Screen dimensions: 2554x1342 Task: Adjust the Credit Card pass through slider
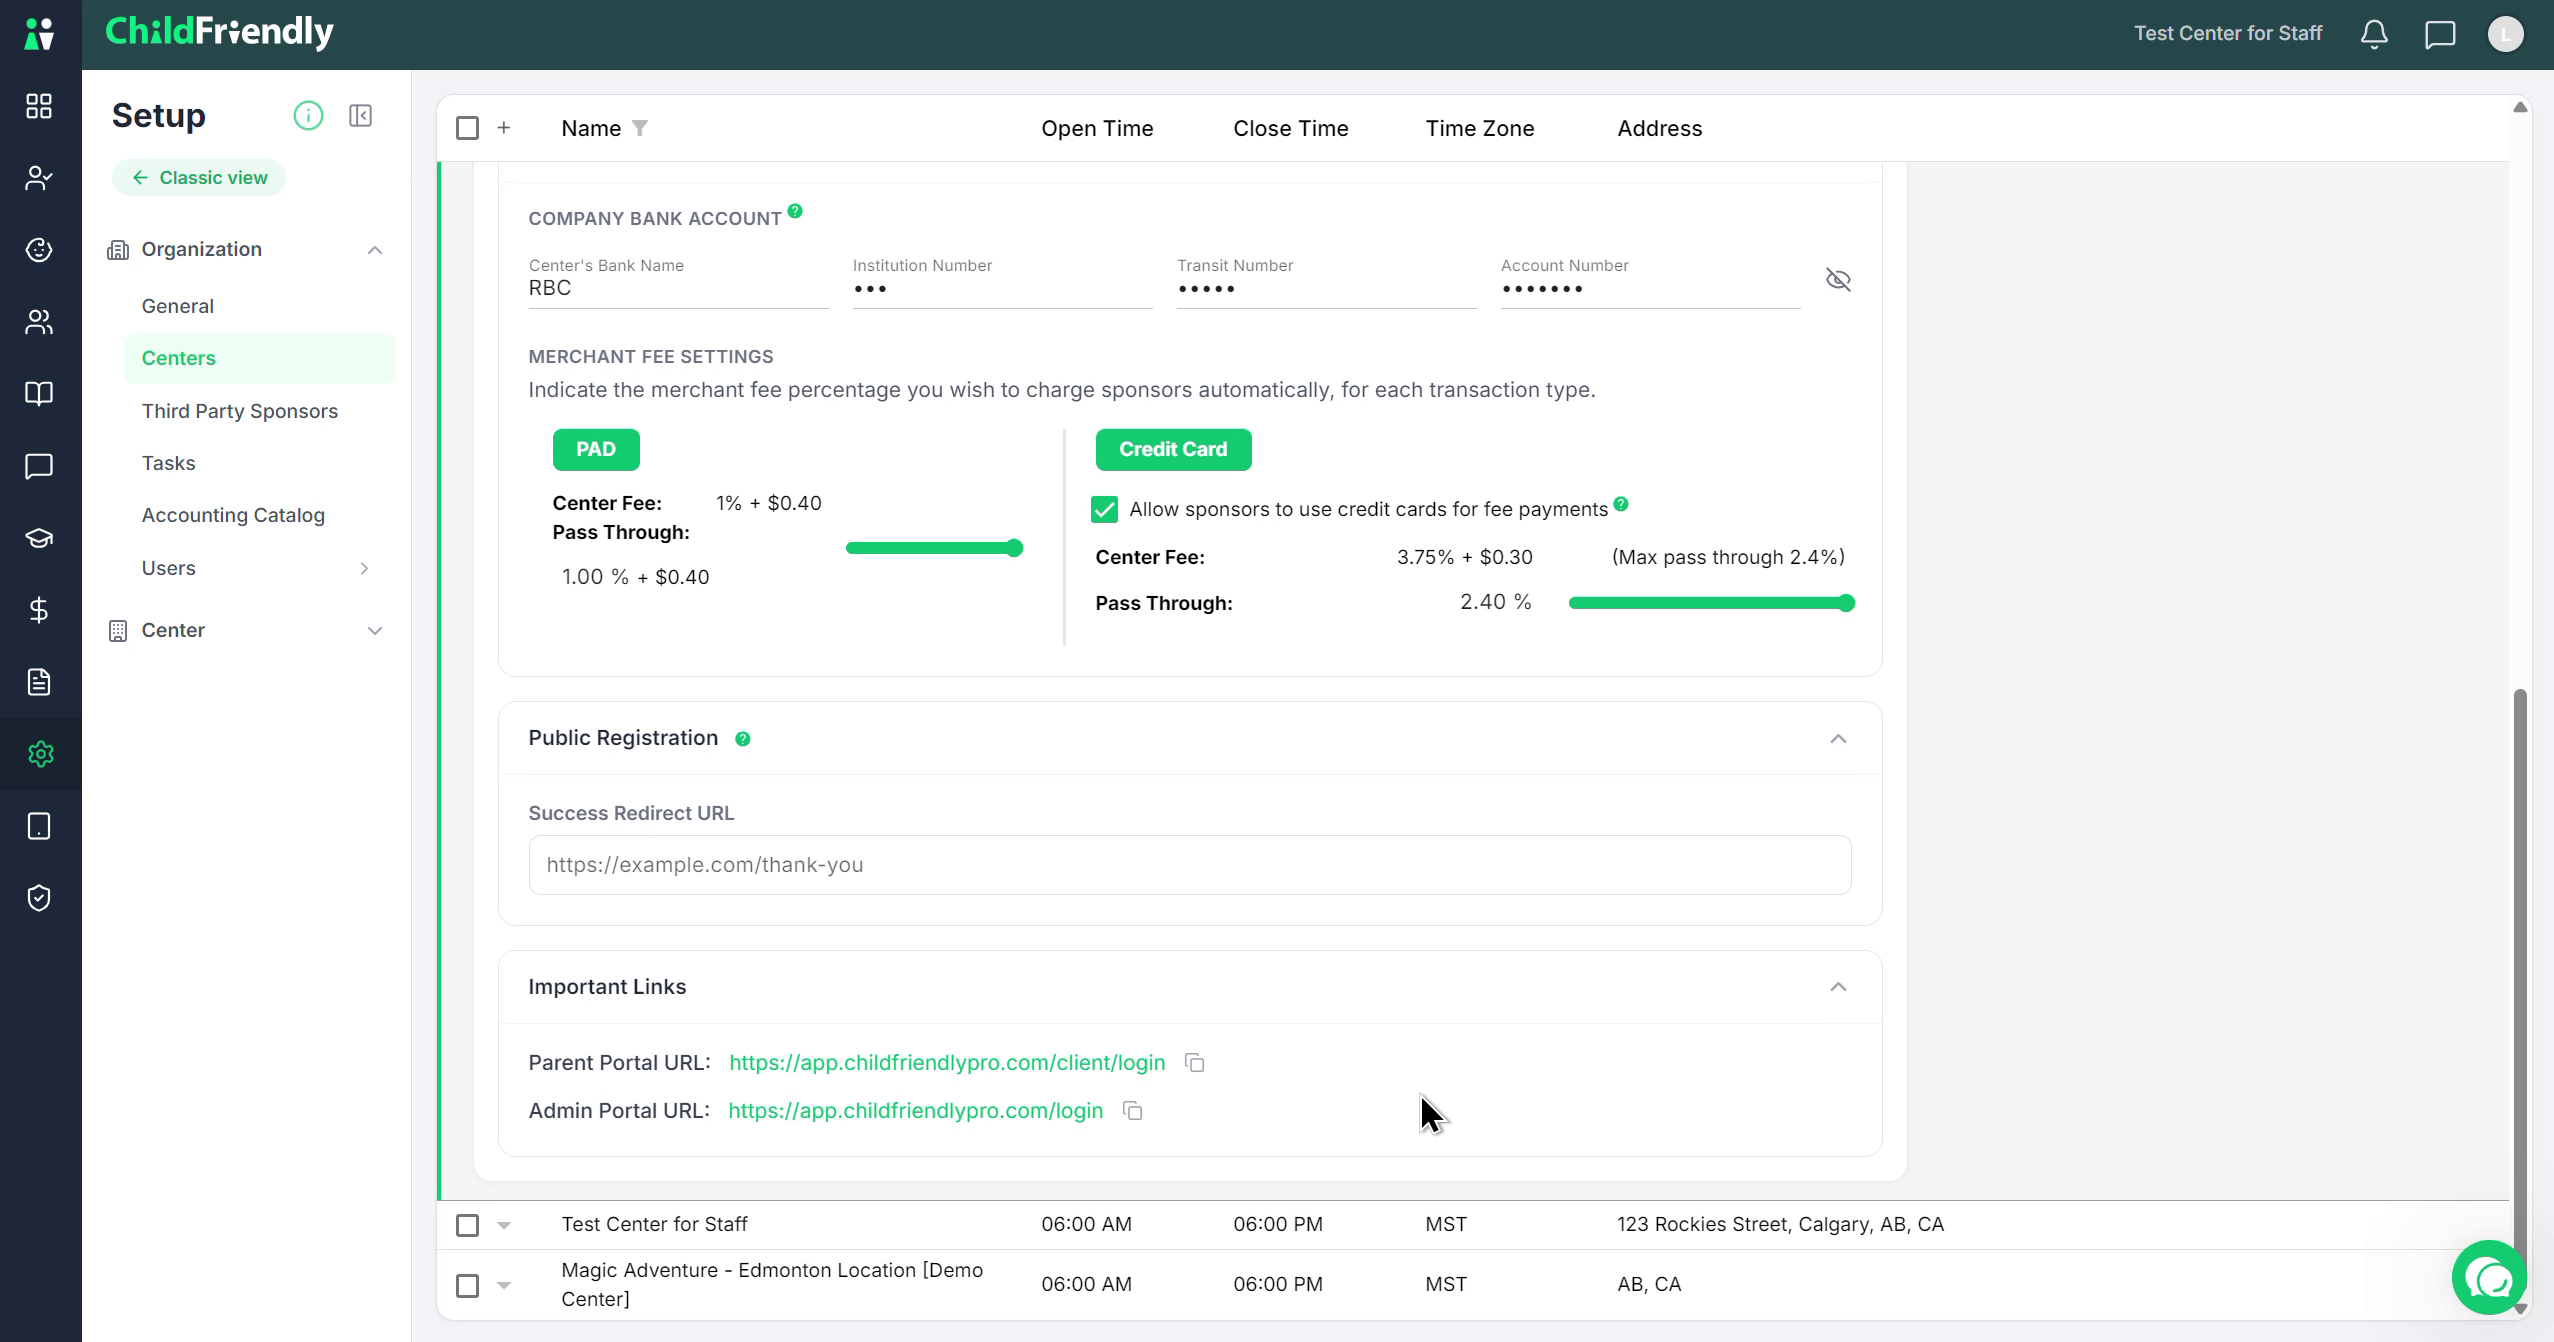[x=1711, y=603]
